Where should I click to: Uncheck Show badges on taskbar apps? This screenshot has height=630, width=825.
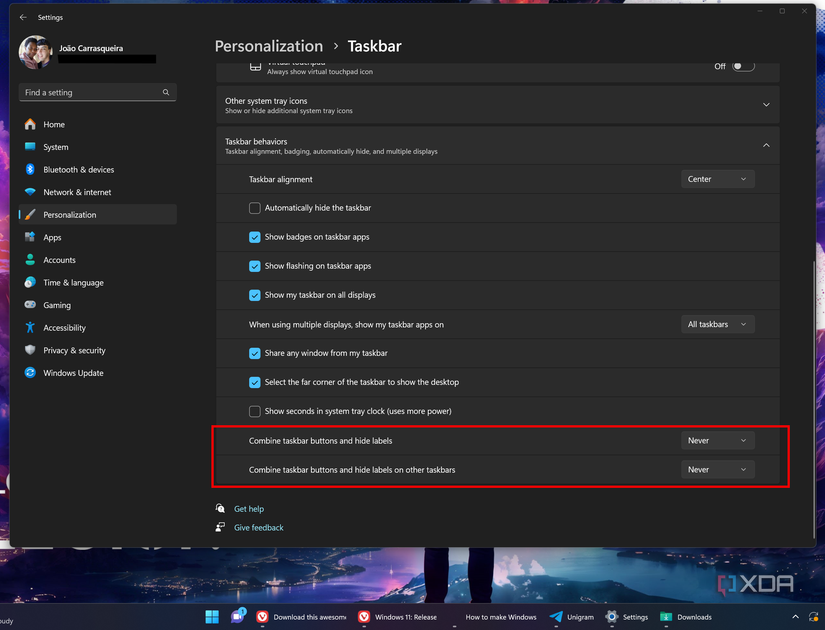click(254, 237)
